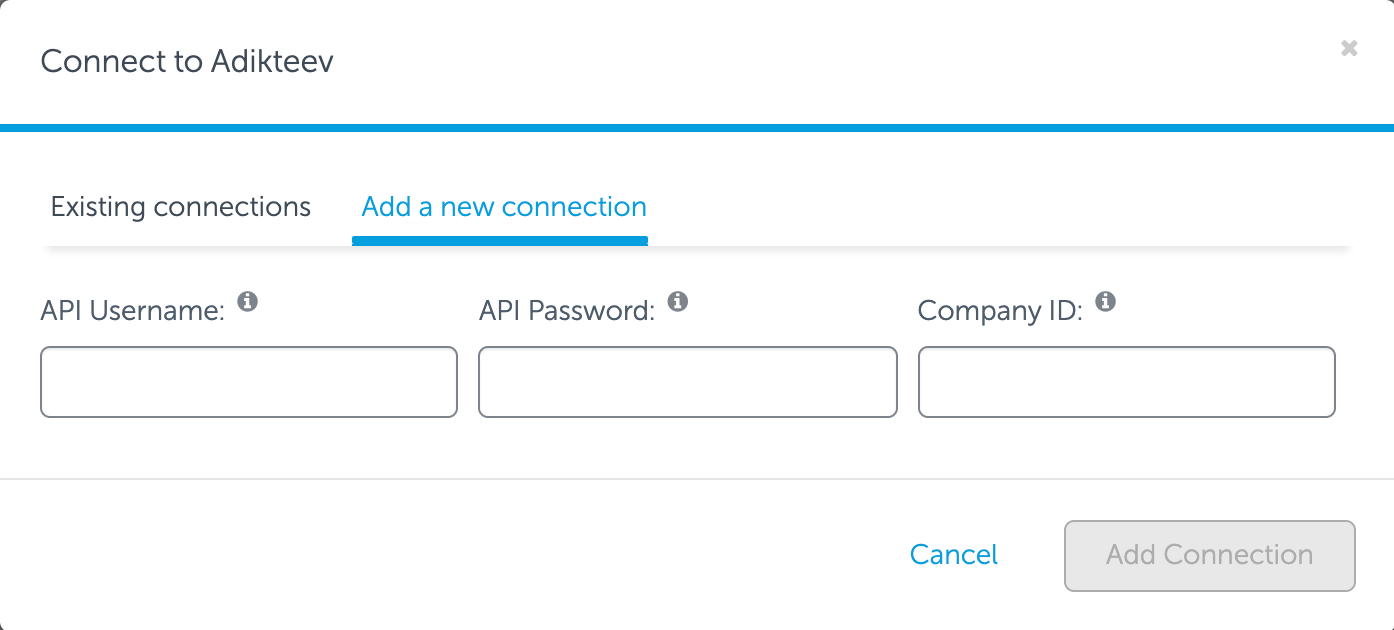The height and width of the screenshot is (630, 1394).
Task: Switch to the Existing connections tab
Action: [x=181, y=207]
